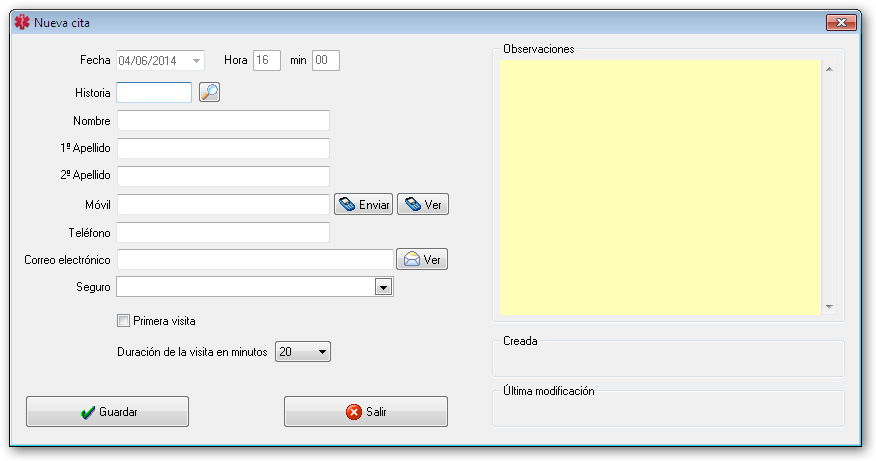Click the Teléfono input field
Viewport: 876px width, 461px height.
click(223, 232)
